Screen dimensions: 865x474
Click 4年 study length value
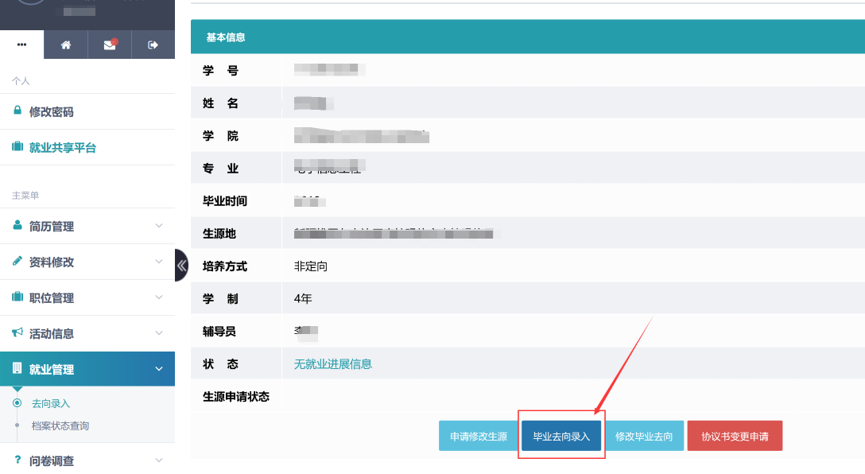tap(303, 299)
